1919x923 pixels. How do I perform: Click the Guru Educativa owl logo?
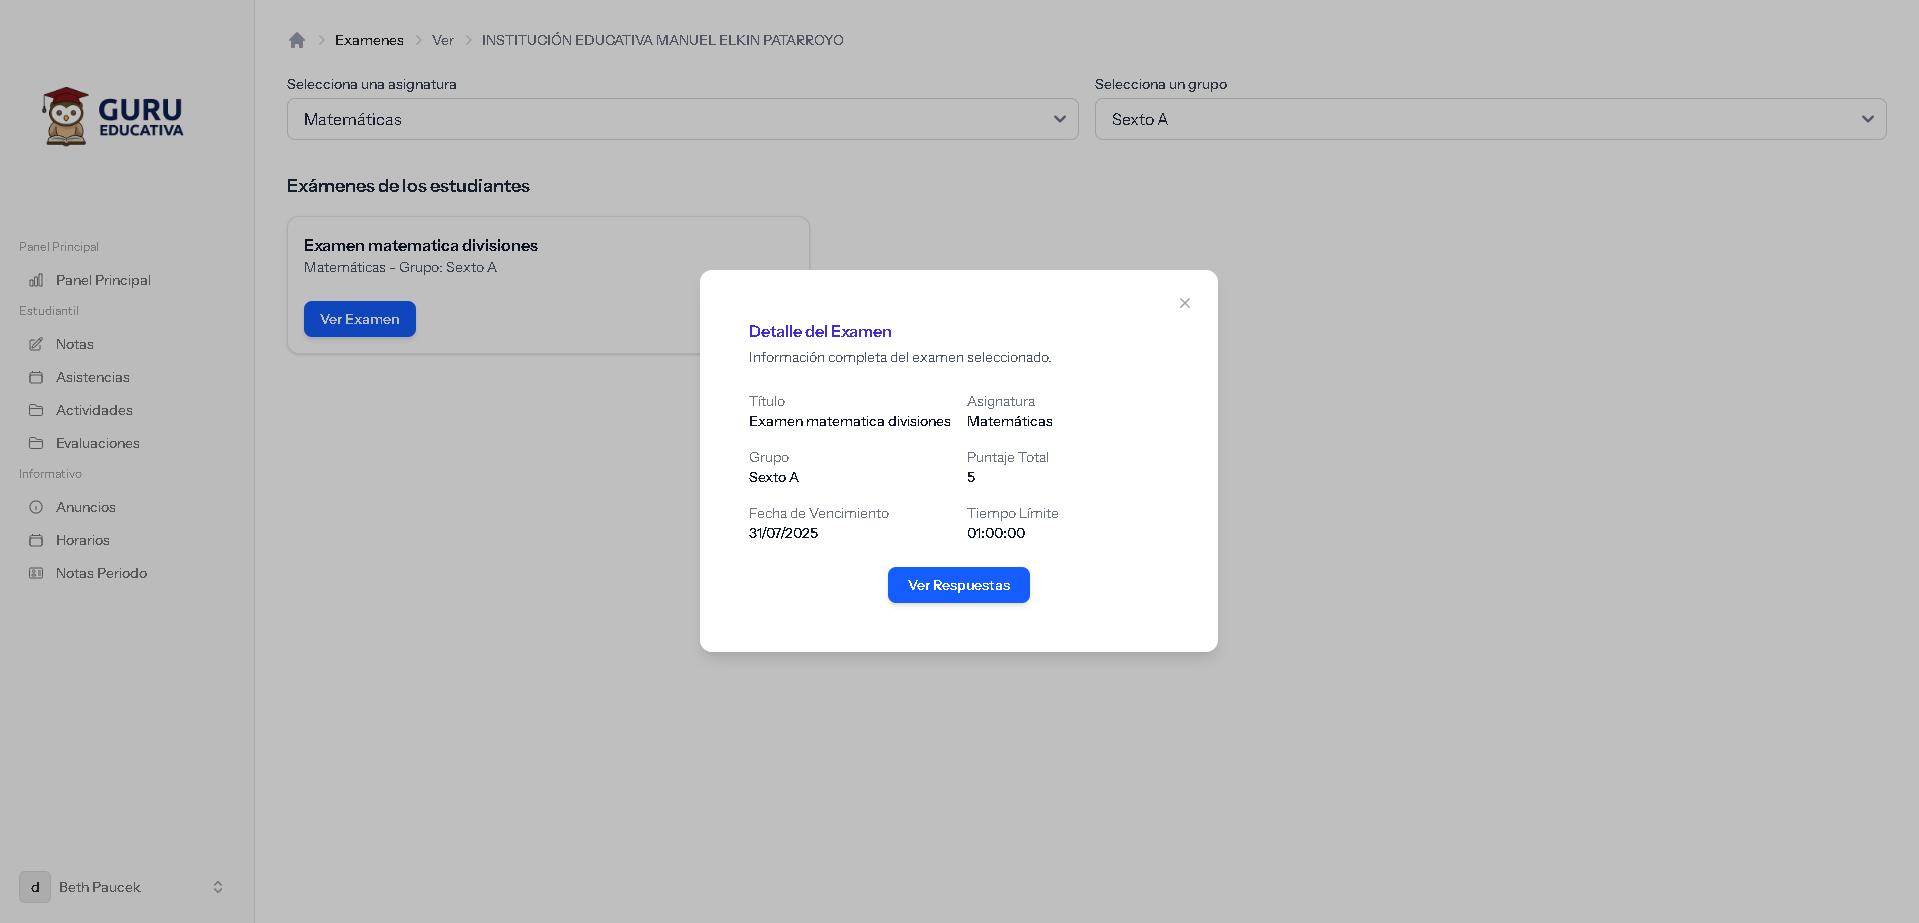[x=66, y=116]
